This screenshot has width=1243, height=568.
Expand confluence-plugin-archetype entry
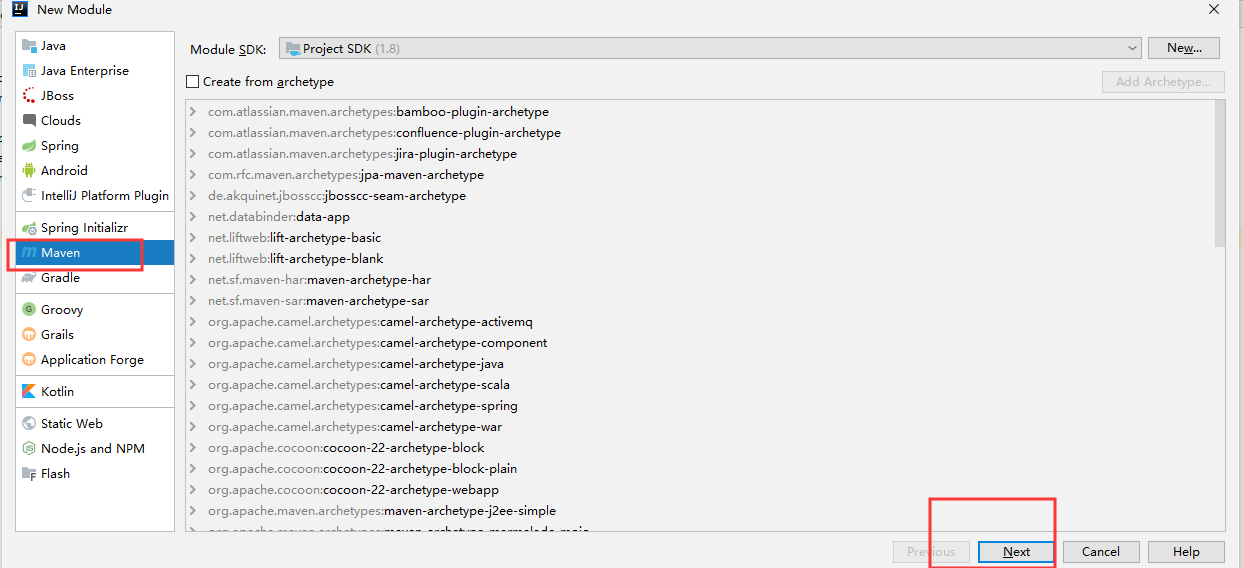193,133
